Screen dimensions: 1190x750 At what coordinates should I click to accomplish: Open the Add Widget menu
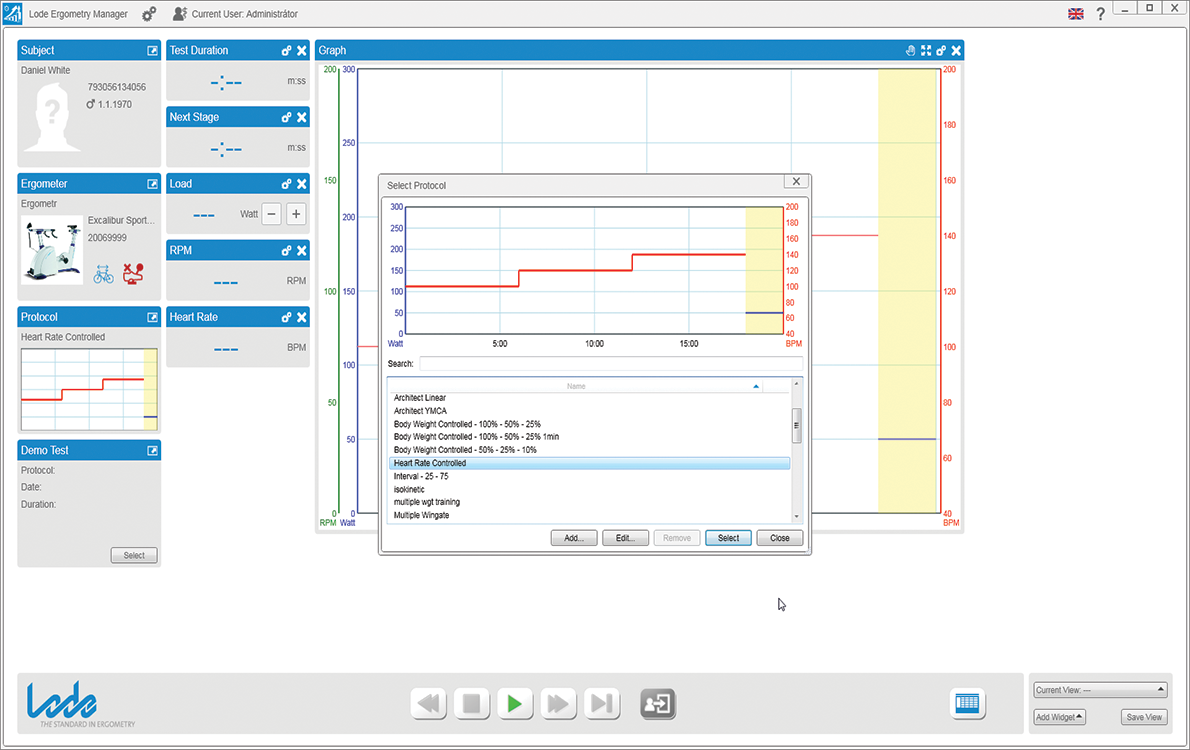(x=1057, y=717)
